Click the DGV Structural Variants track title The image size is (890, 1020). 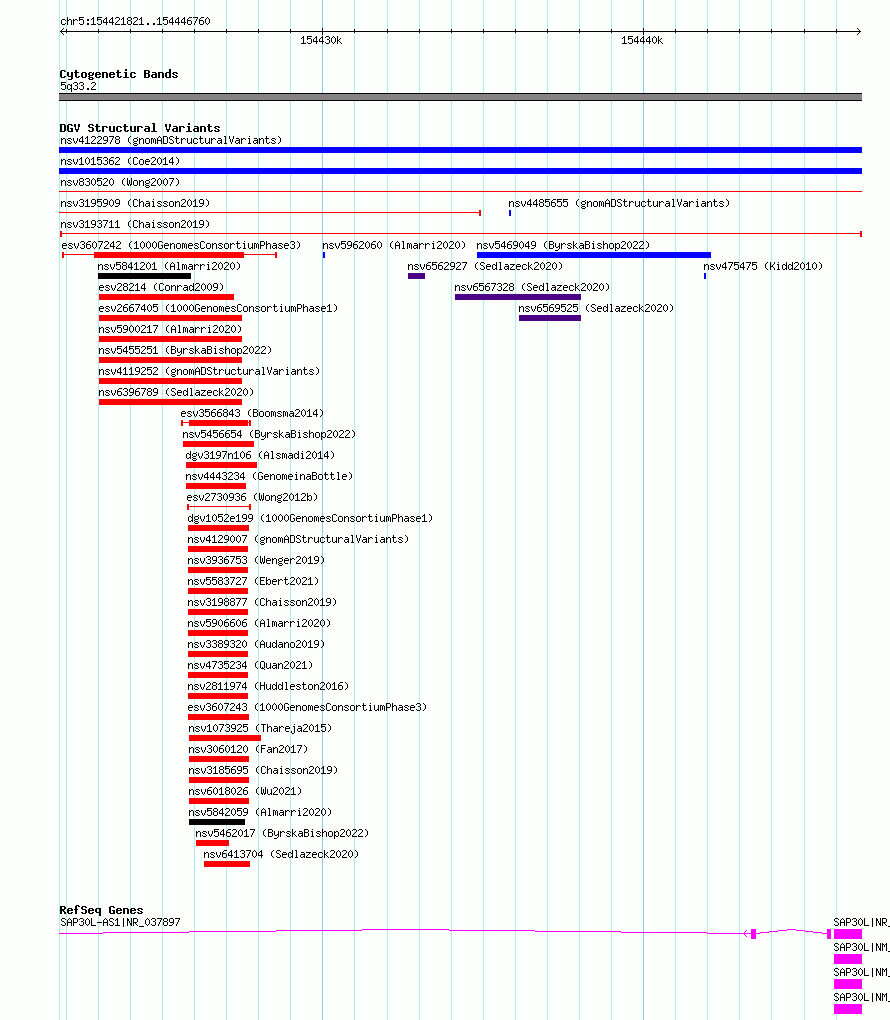tap(140, 128)
